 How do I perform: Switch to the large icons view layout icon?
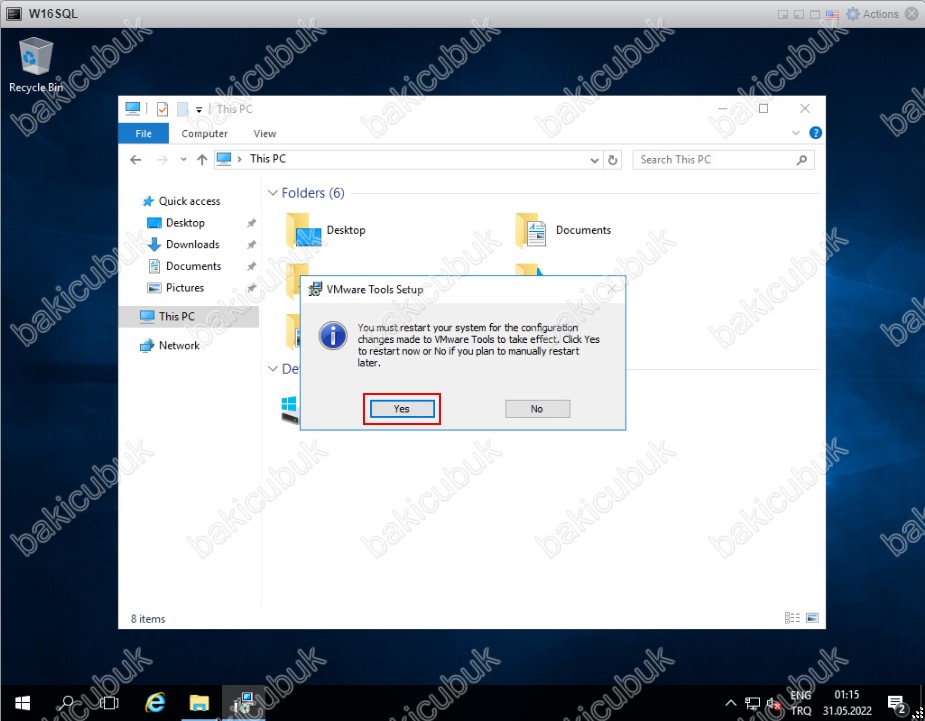[x=812, y=618]
